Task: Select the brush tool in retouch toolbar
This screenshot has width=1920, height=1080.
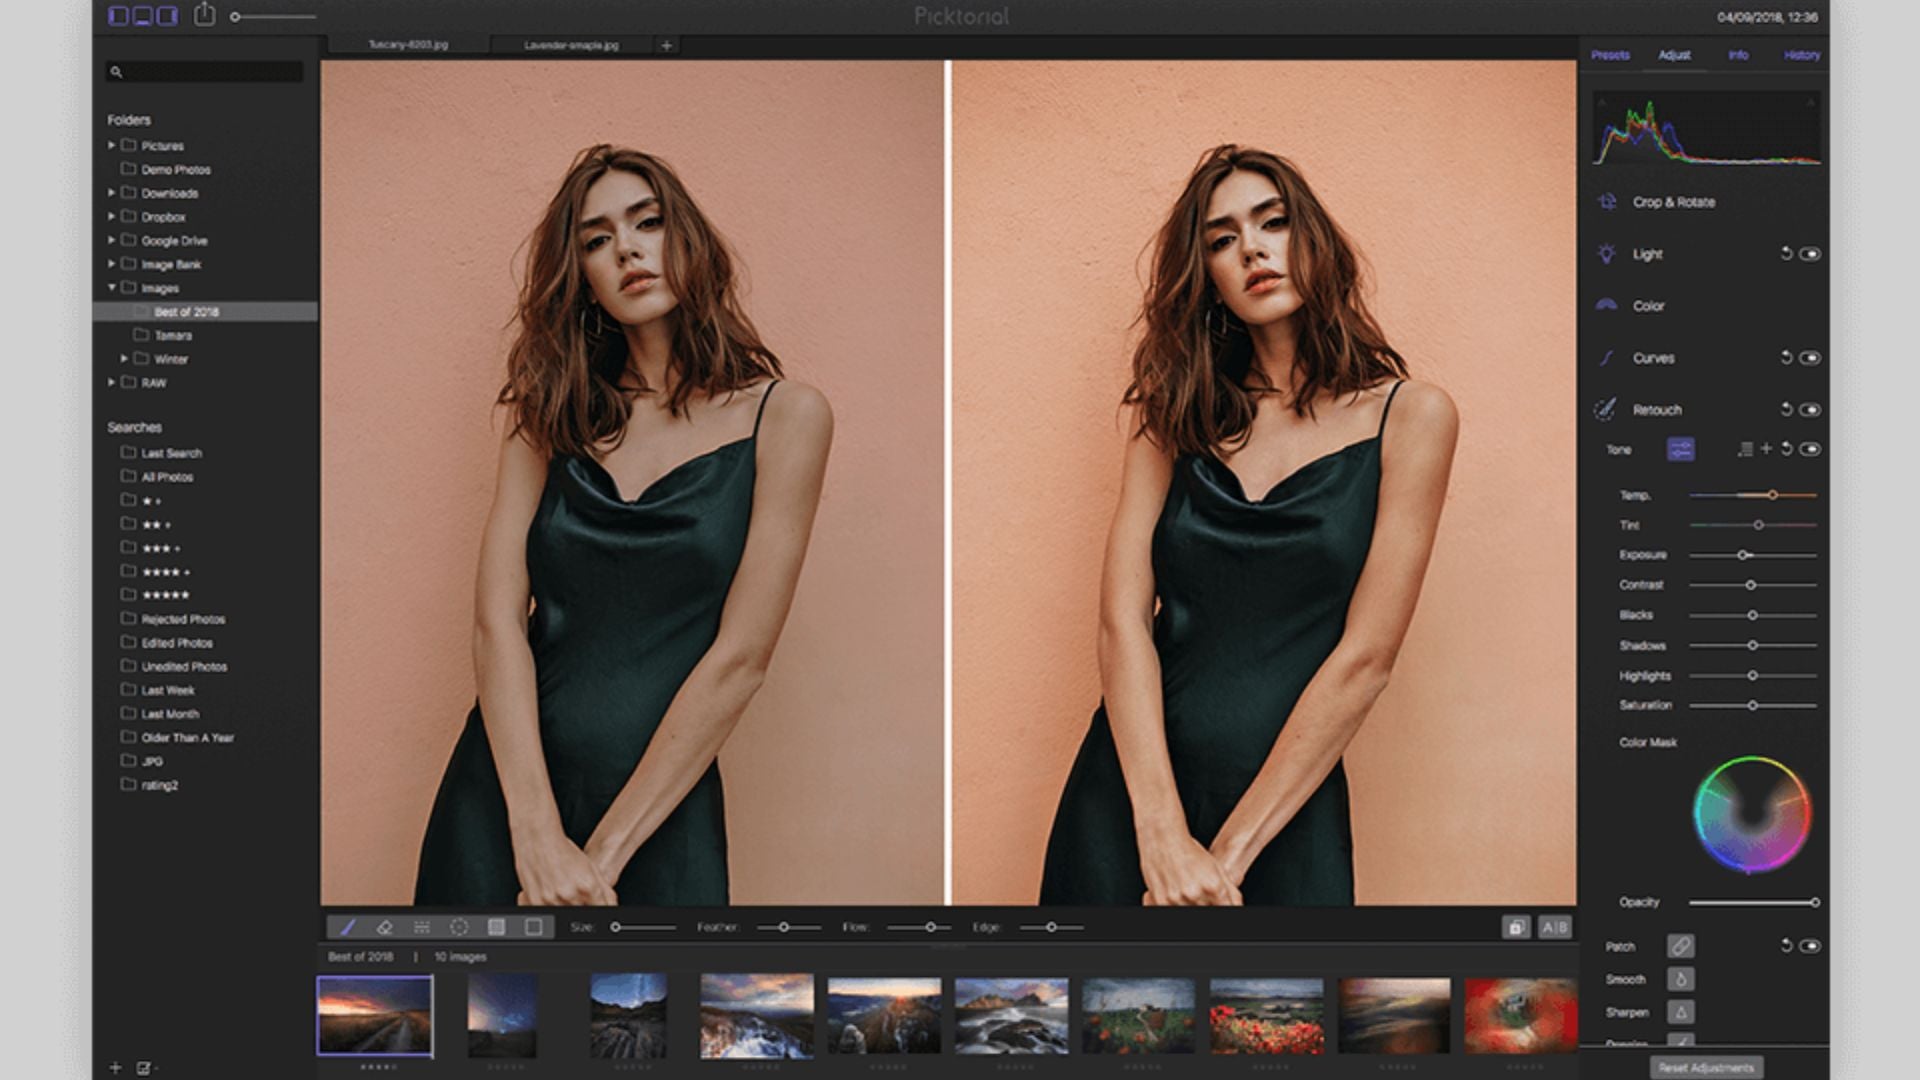Action: (x=347, y=927)
